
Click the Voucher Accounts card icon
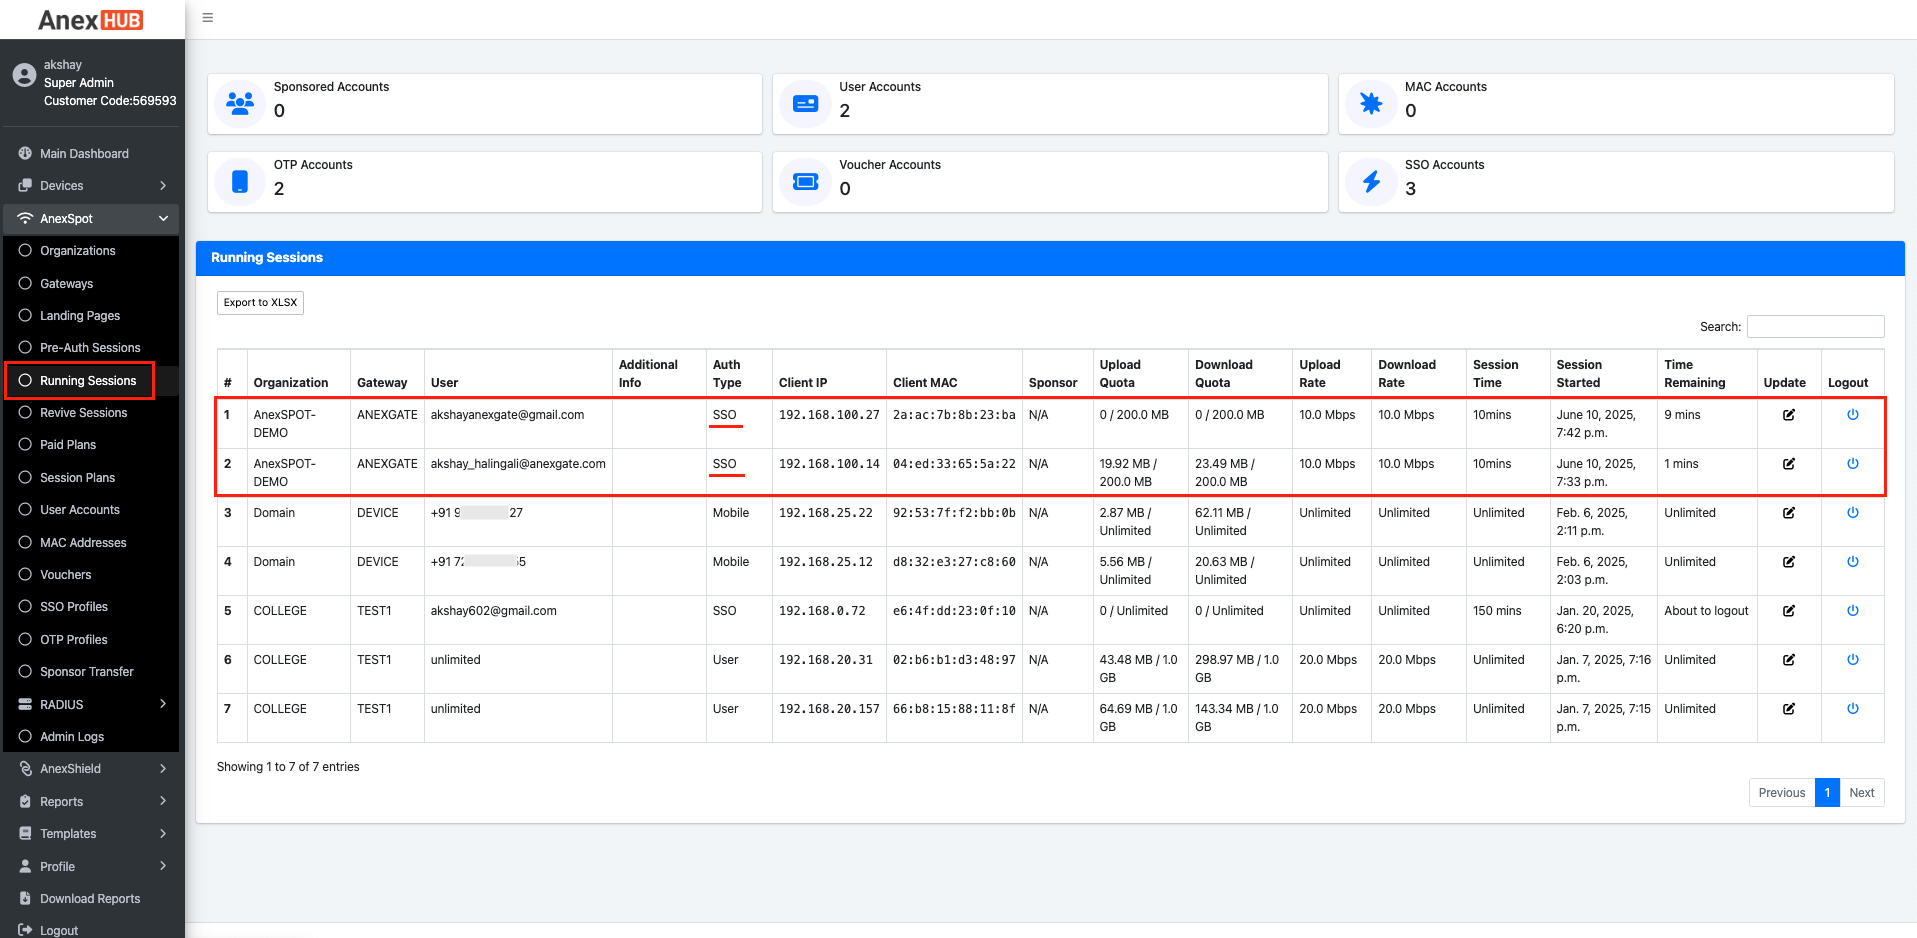coord(805,181)
